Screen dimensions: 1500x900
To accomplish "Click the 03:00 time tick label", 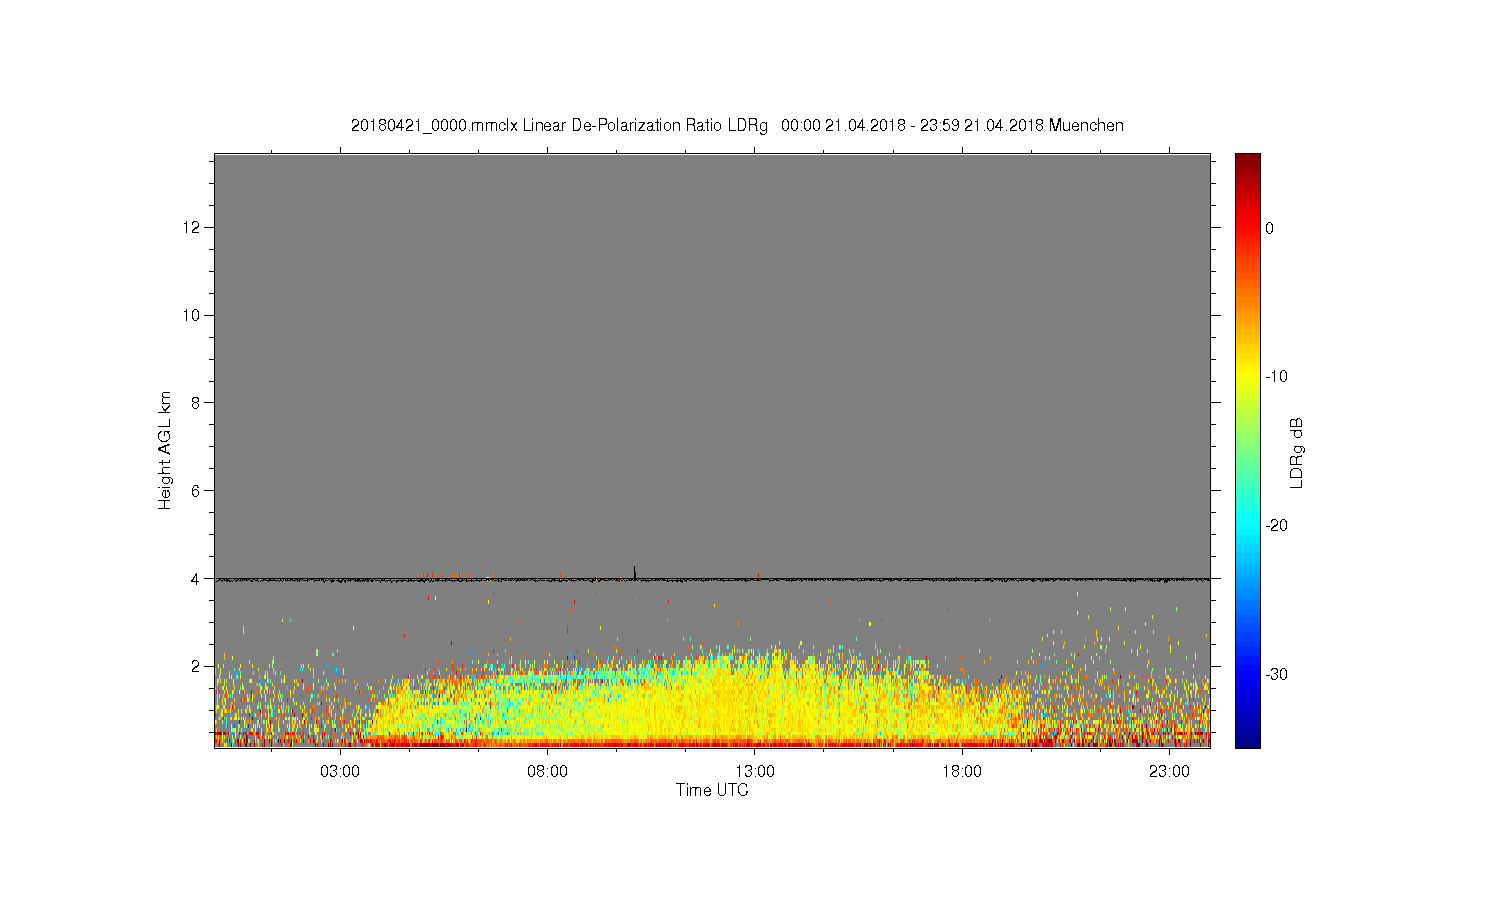I will click(340, 772).
